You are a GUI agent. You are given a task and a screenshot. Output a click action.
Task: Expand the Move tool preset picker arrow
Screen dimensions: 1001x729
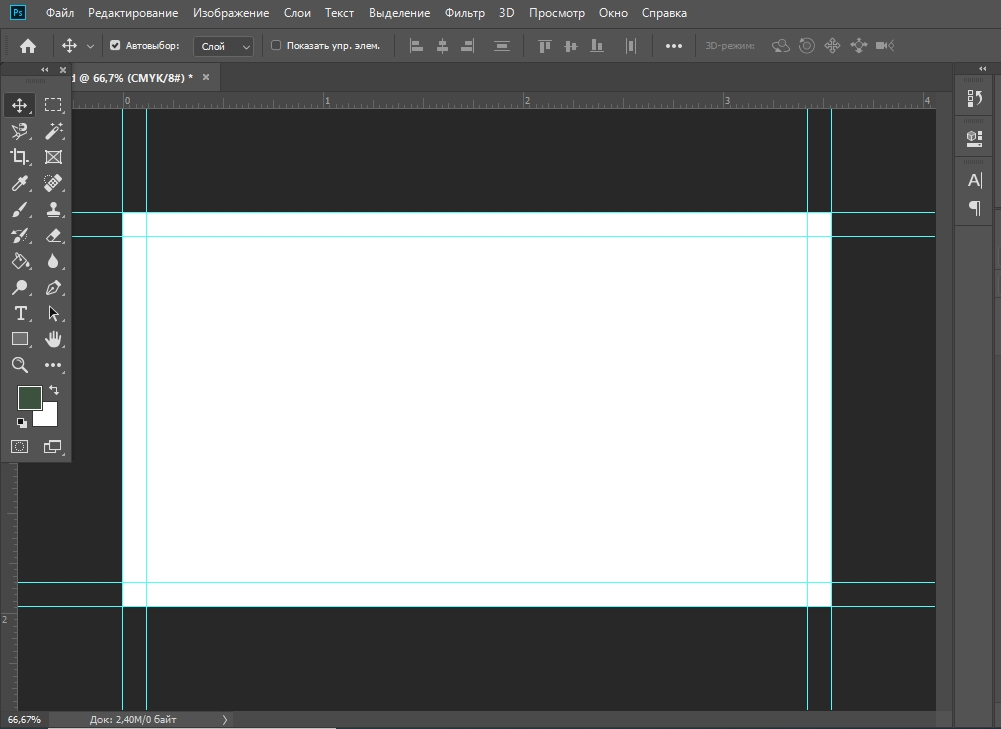91,46
